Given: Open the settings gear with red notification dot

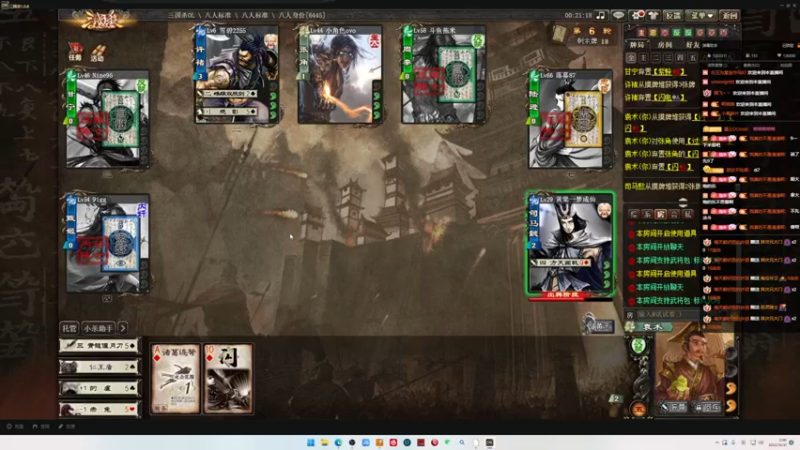Looking at the screenshot, I should [x=637, y=15].
